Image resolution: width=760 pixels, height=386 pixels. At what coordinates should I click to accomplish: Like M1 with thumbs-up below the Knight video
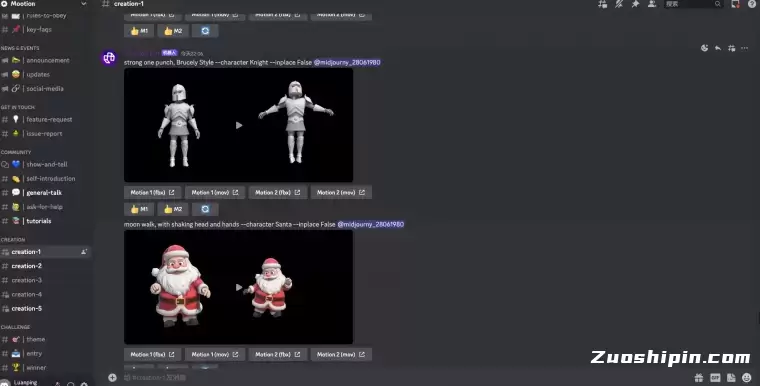[x=139, y=209]
